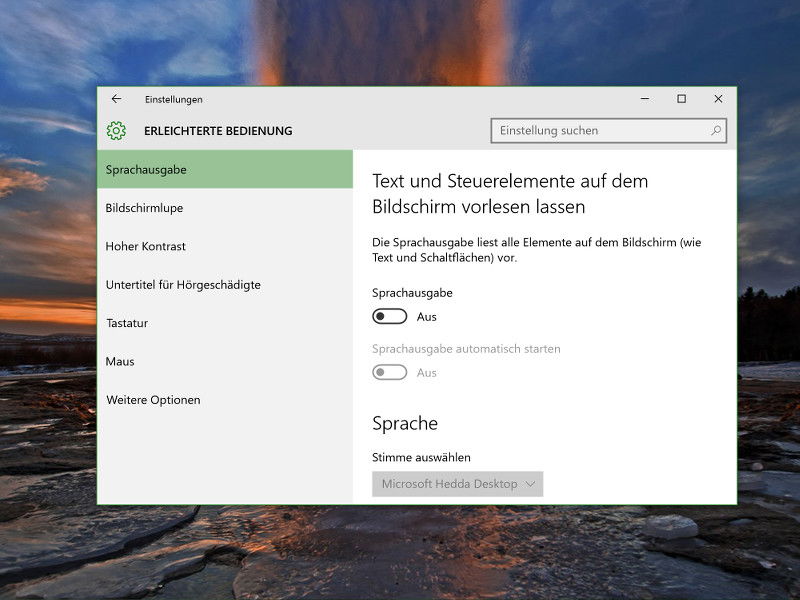The height and width of the screenshot is (600, 800).
Task: Click the back arrow in Einstellungen
Action: point(116,99)
